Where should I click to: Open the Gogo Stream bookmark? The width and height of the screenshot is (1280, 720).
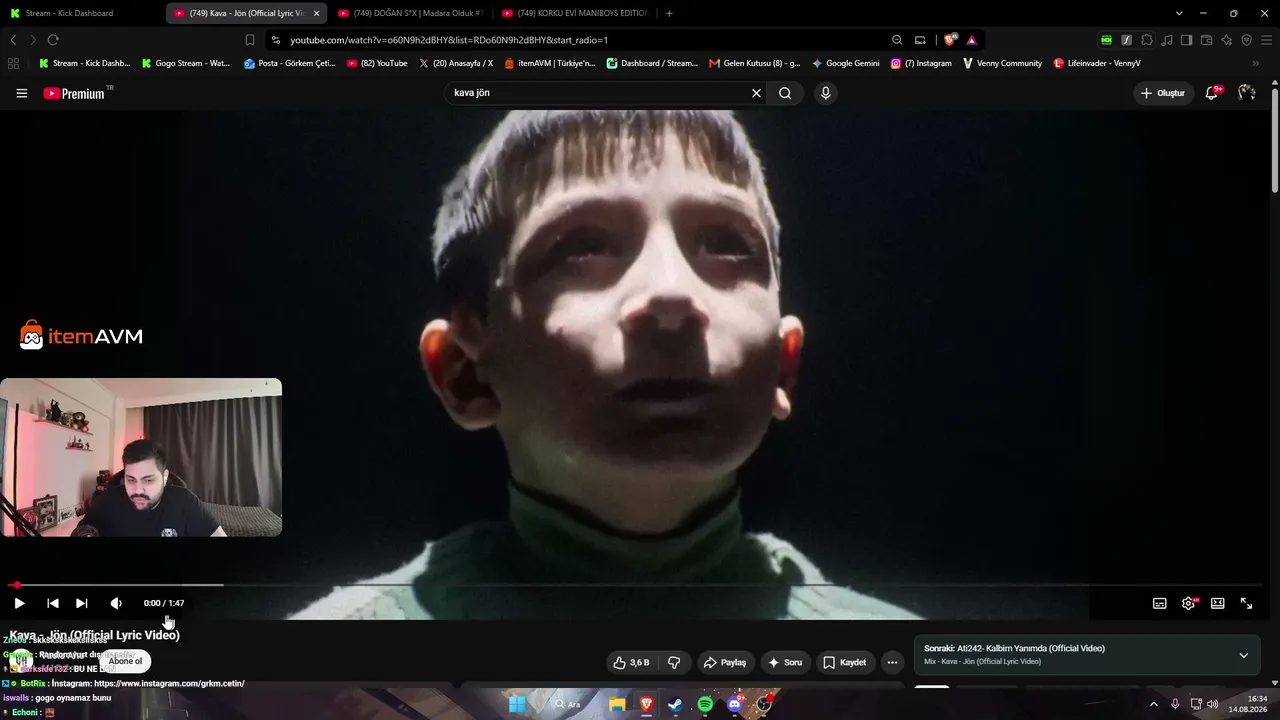pos(186,63)
